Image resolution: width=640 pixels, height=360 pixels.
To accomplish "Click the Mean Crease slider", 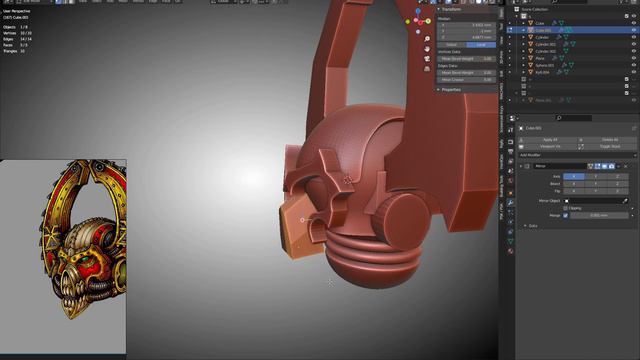I will pos(467,80).
